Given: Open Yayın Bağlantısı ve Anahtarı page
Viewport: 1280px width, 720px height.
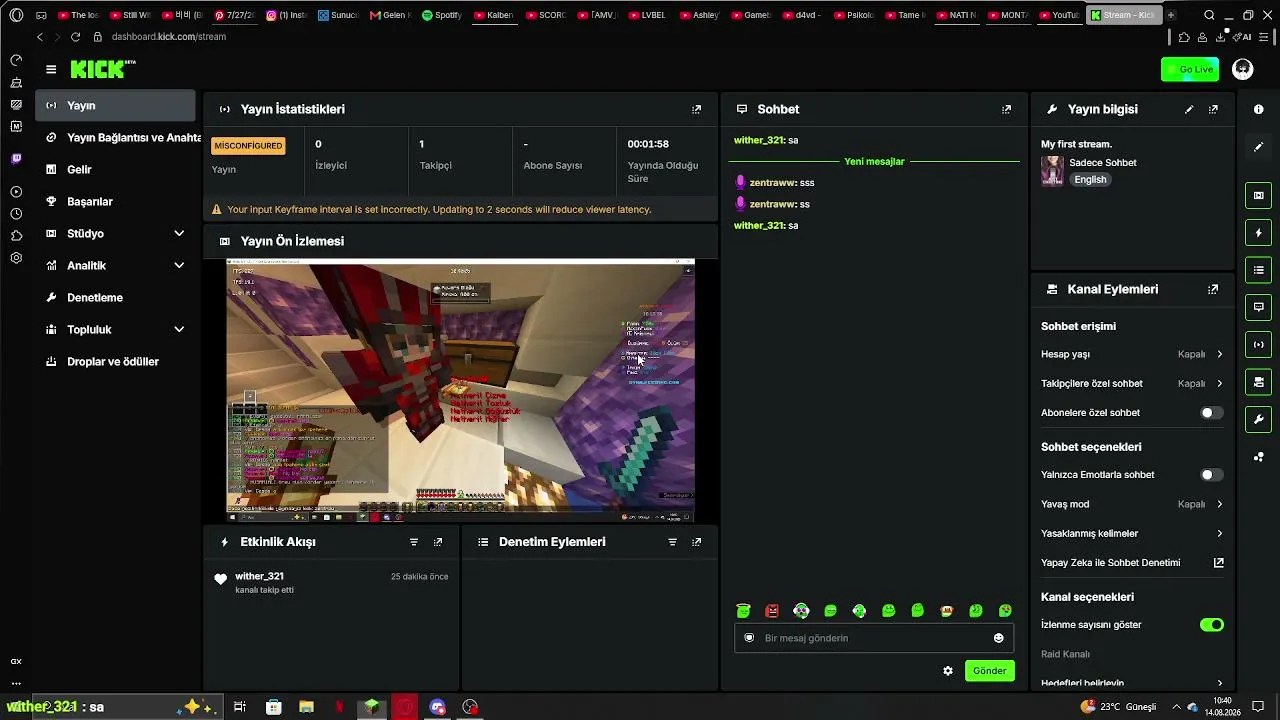Looking at the screenshot, I should pyautogui.click(x=115, y=138).
